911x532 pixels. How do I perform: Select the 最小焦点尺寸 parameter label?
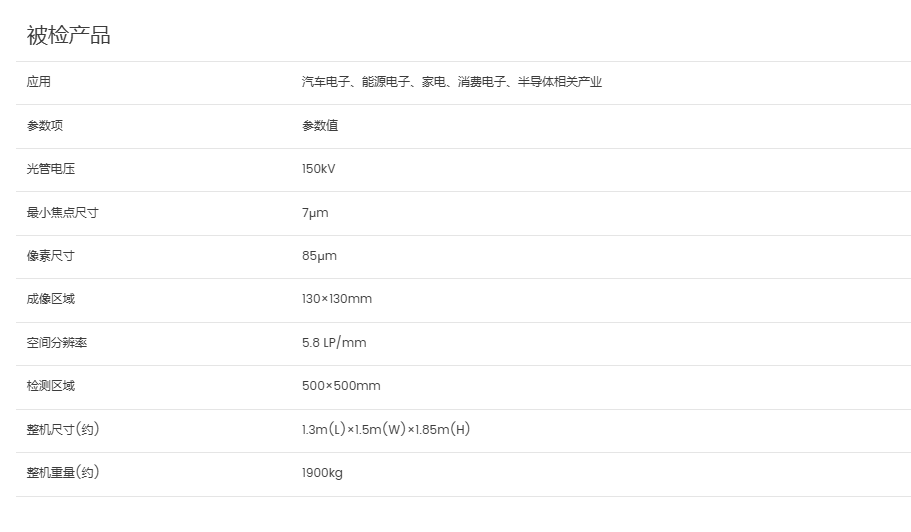pyautogui.click(x=62, y=213)
